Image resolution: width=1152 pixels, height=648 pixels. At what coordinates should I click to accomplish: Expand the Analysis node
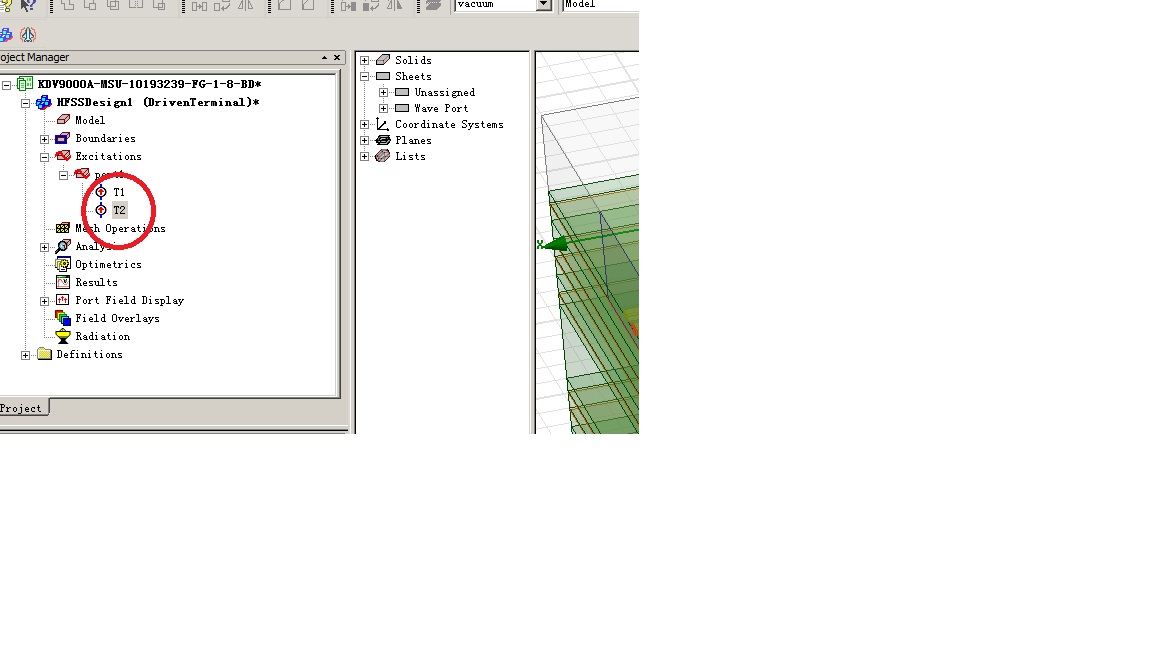coord(45,247)
